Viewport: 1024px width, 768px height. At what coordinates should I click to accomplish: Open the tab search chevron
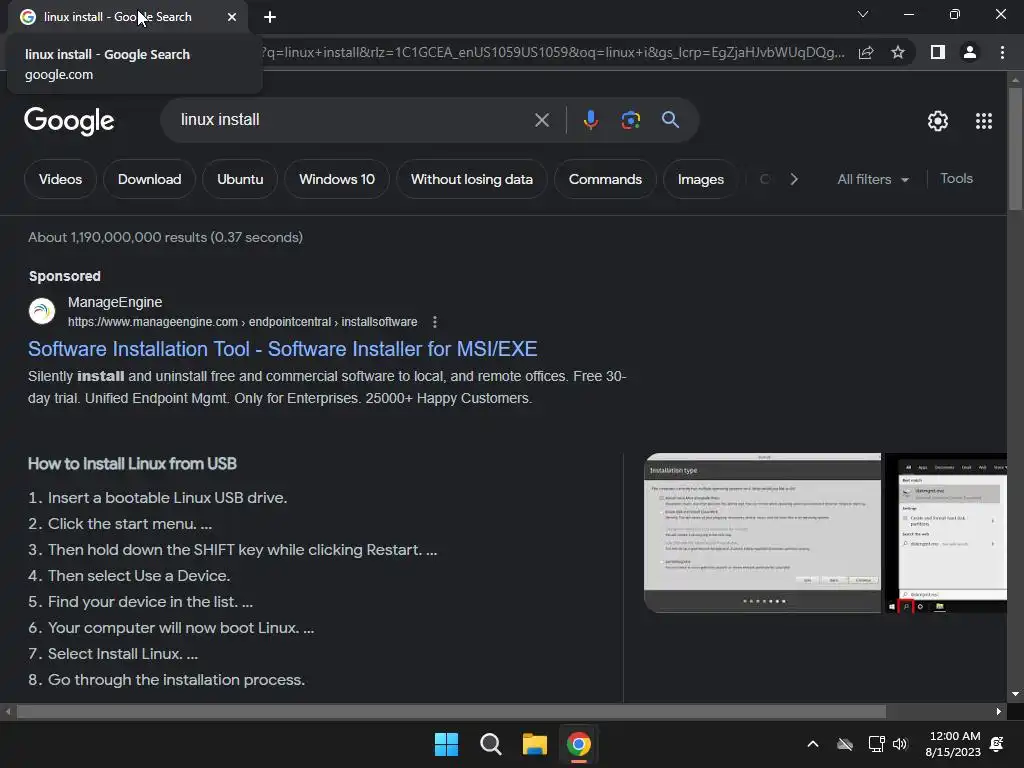coord(863,14)
